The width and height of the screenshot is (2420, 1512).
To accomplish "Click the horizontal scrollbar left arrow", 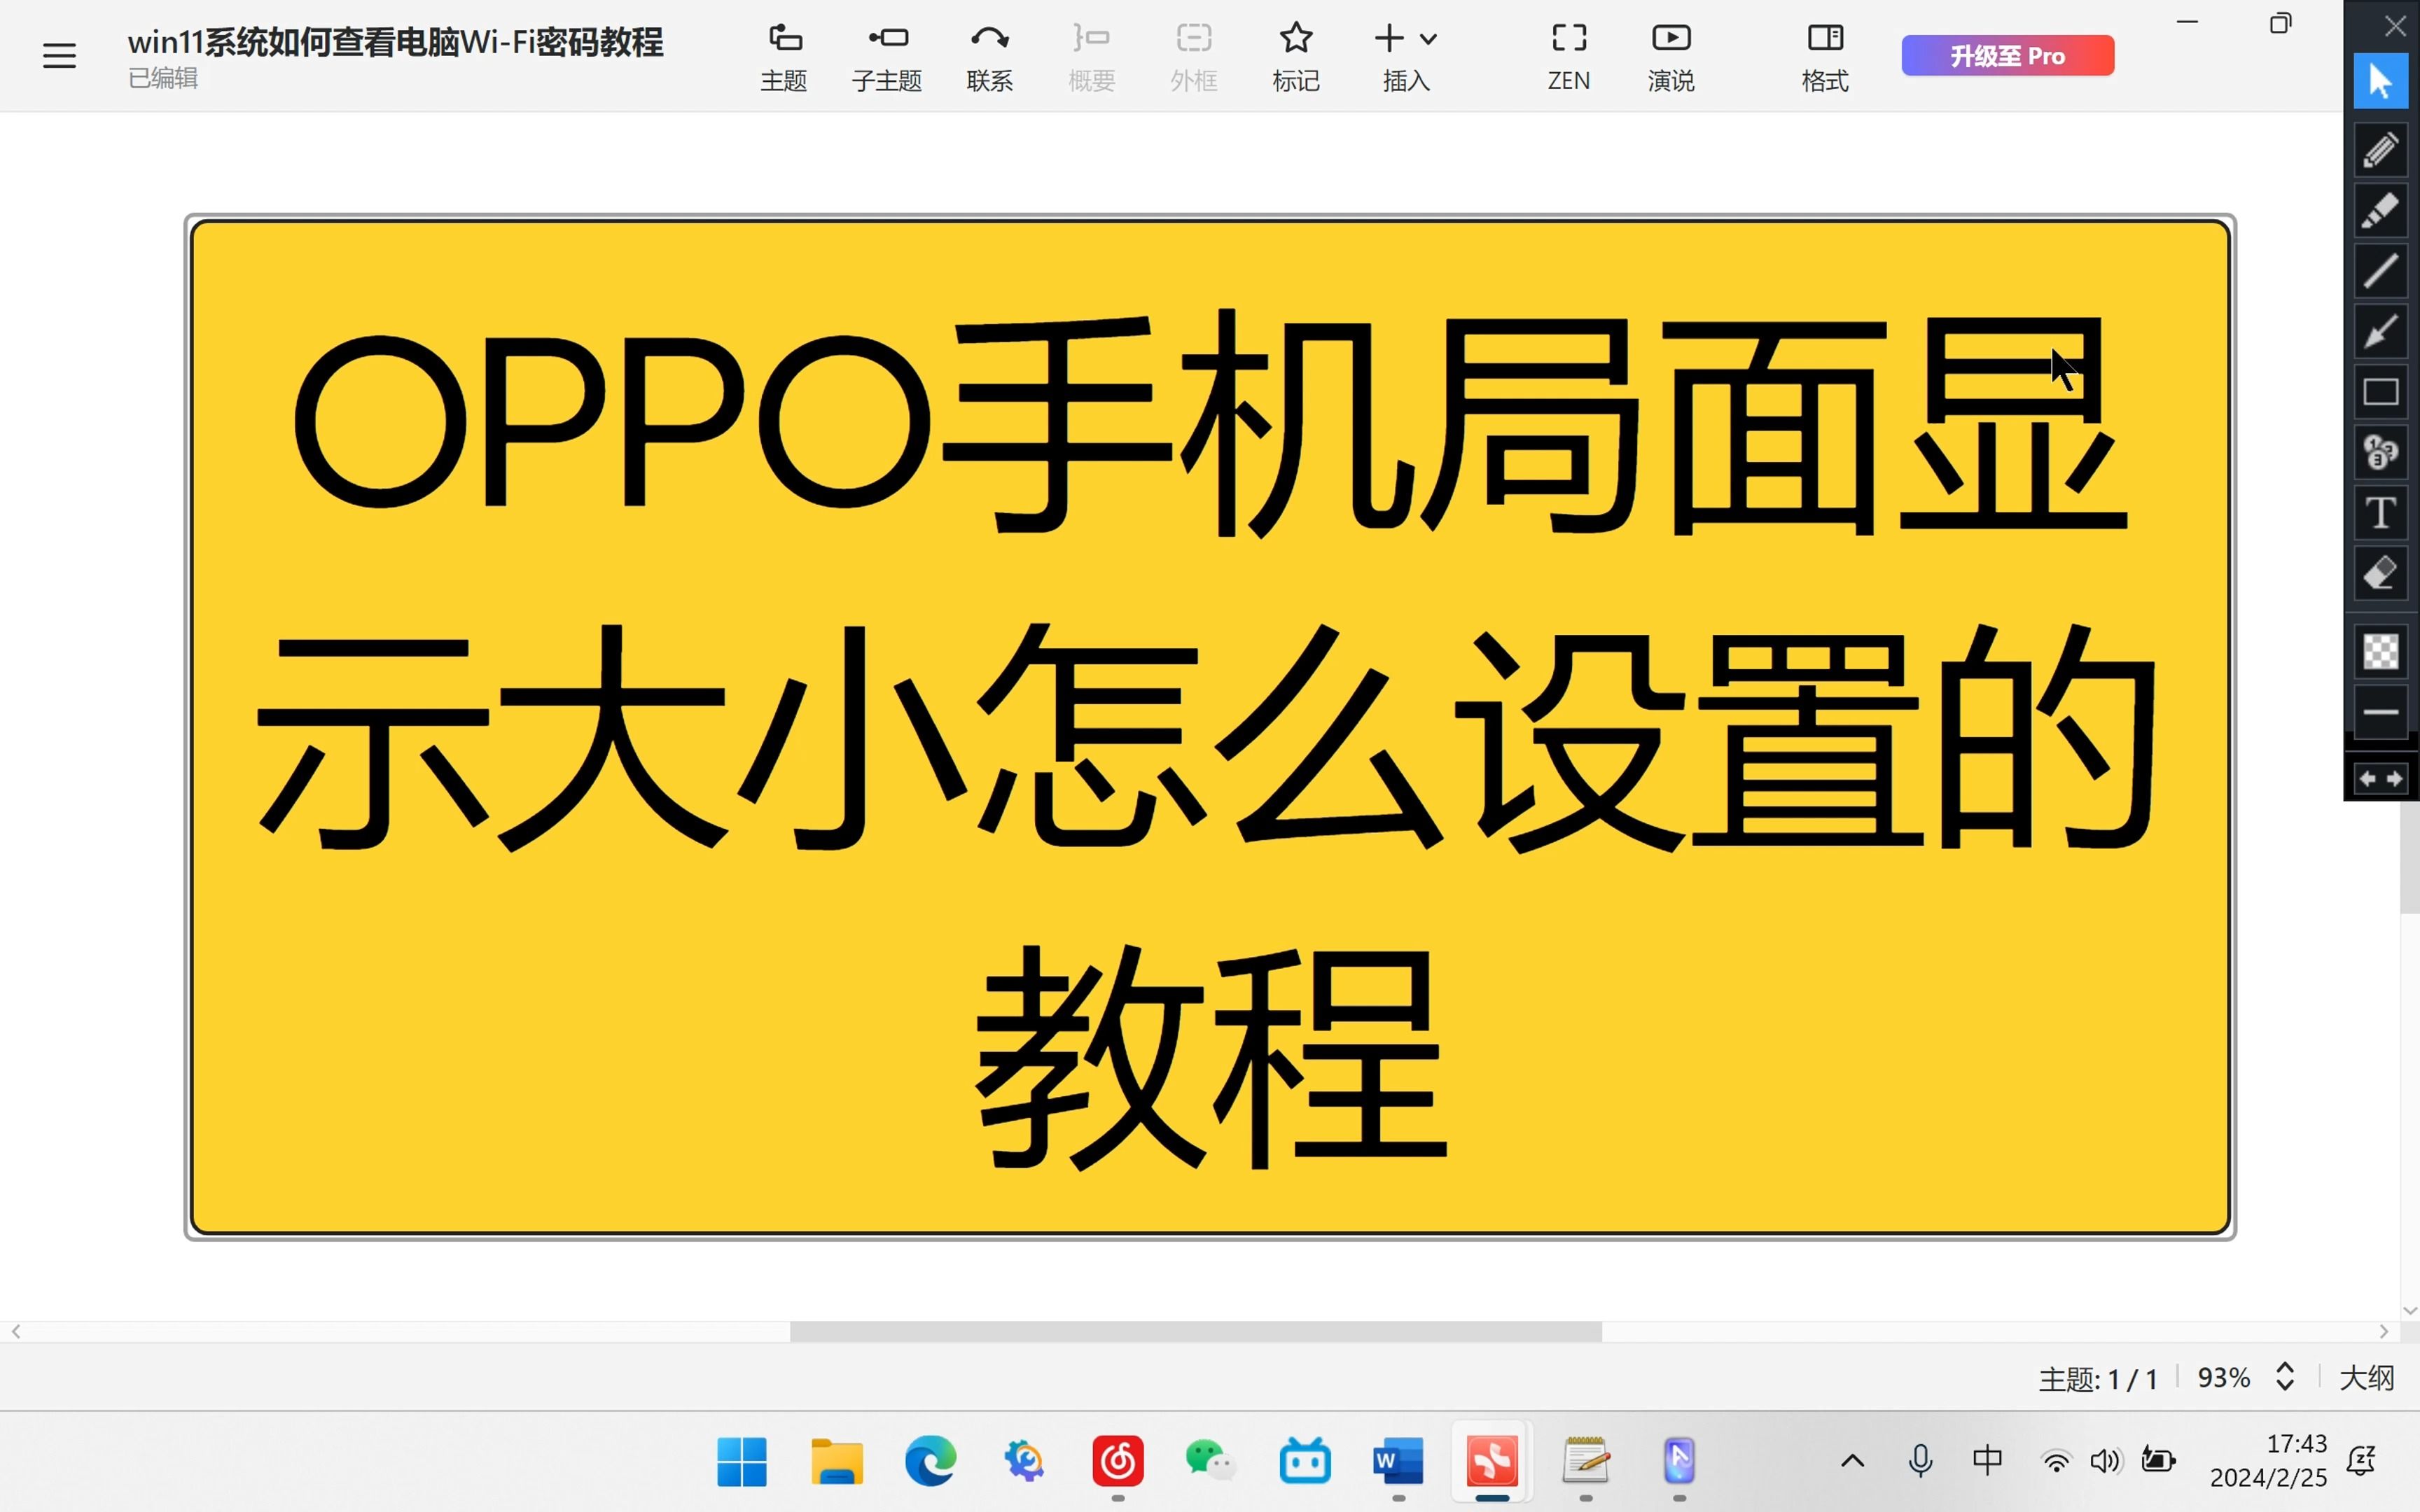I will coord(16,1331).
